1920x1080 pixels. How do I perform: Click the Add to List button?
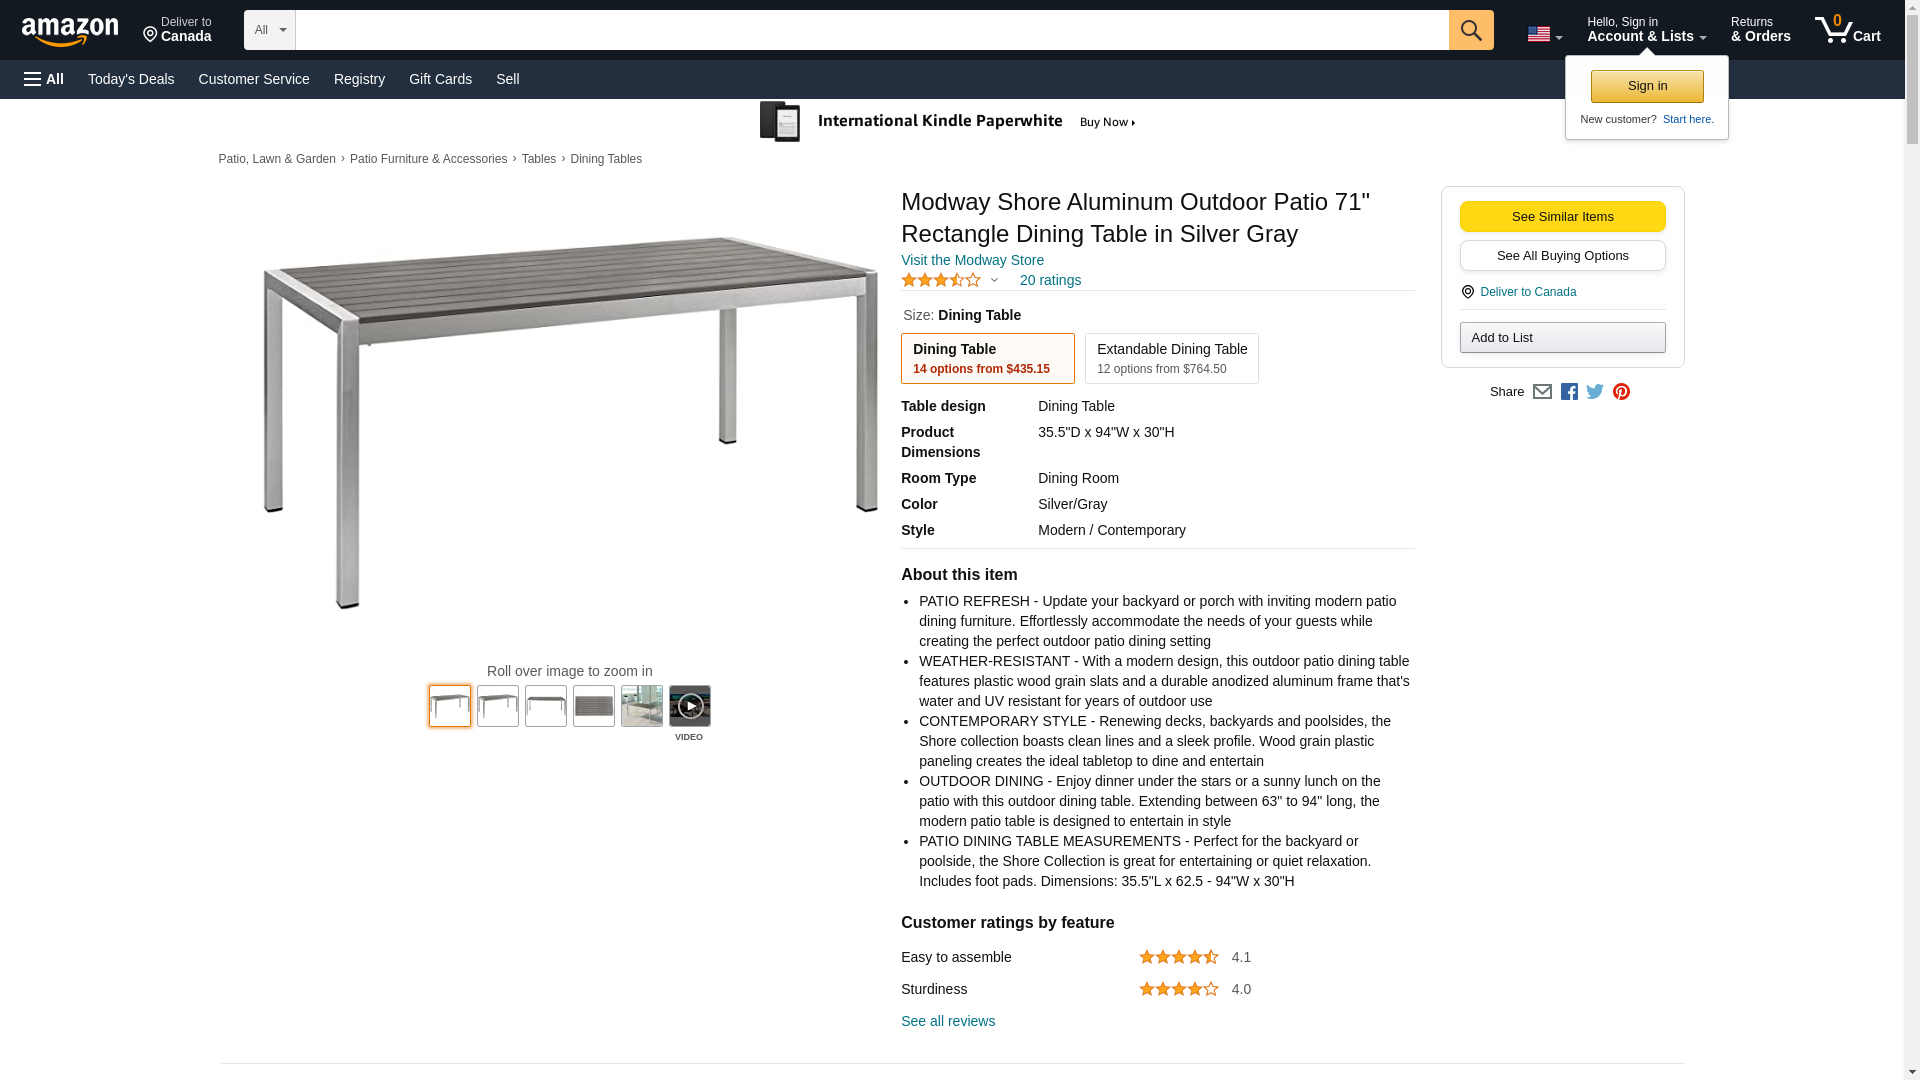point(1562,338)
